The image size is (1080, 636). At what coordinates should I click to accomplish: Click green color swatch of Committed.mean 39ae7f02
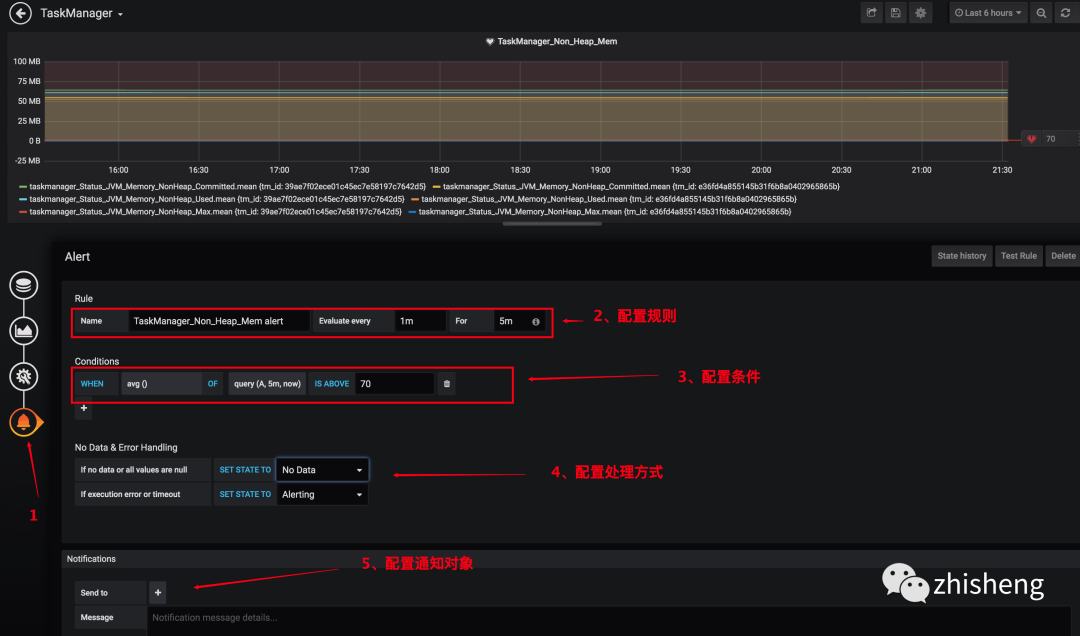23,187
